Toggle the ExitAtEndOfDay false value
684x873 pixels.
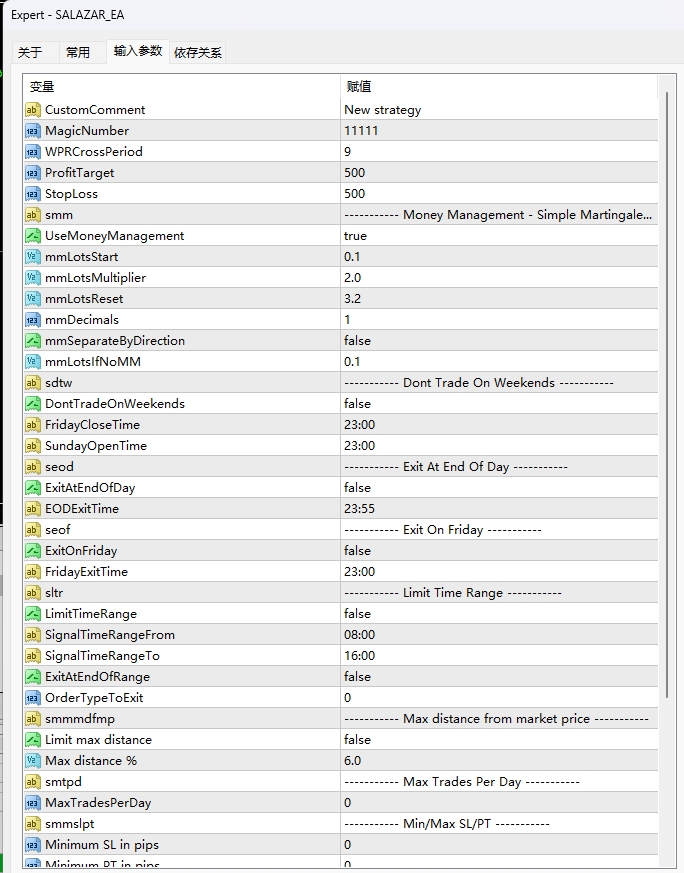click(357, 488)
